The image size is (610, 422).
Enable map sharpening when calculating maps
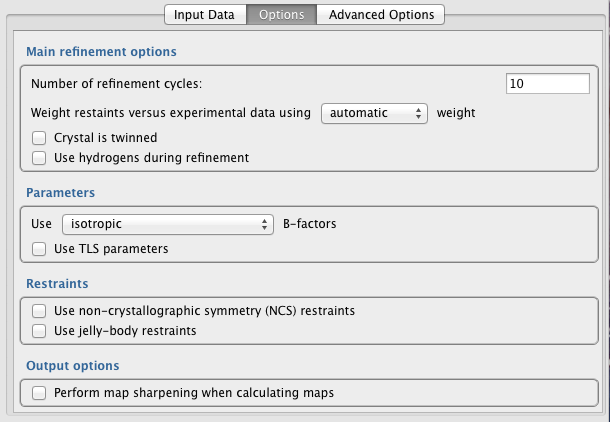click(39, 393)
